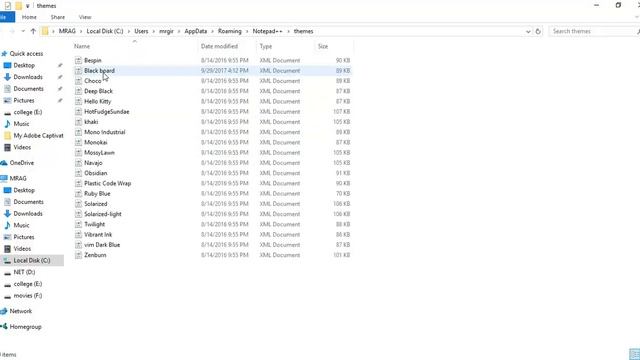
Task: Select the Twilight file icon
Action: click(78, 224)
